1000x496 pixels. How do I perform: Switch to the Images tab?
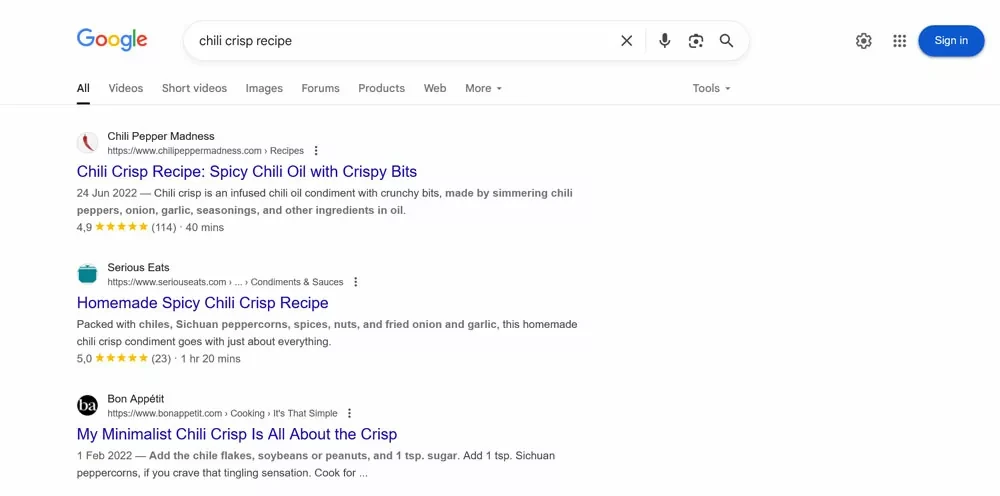(x=264, y=88)
